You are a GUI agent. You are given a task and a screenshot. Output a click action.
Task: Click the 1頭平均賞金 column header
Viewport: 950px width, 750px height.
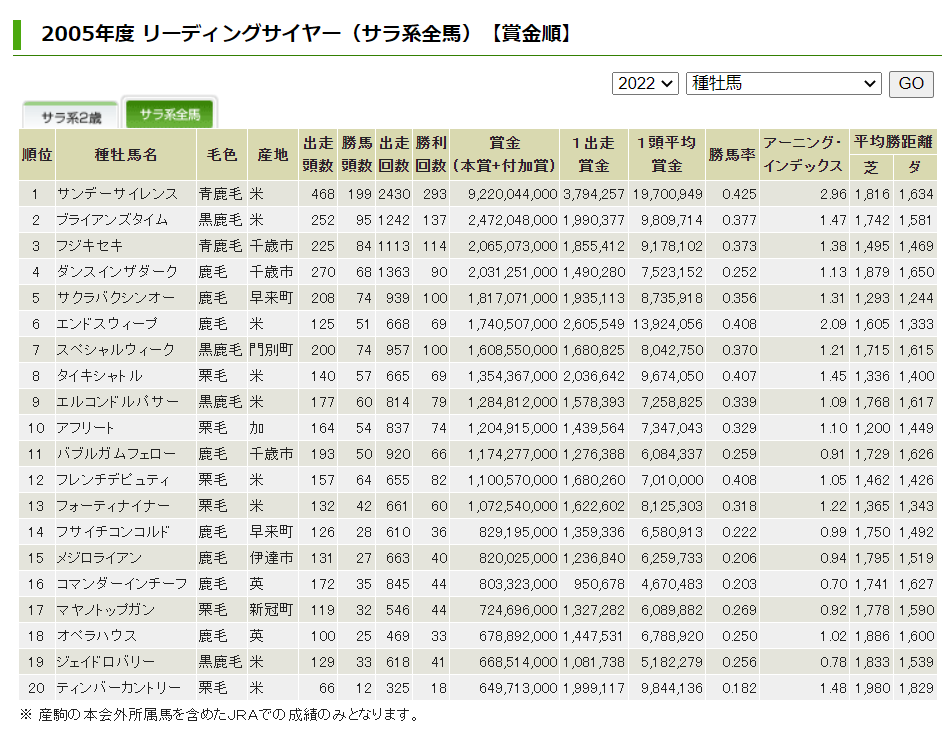click(666, 154)
